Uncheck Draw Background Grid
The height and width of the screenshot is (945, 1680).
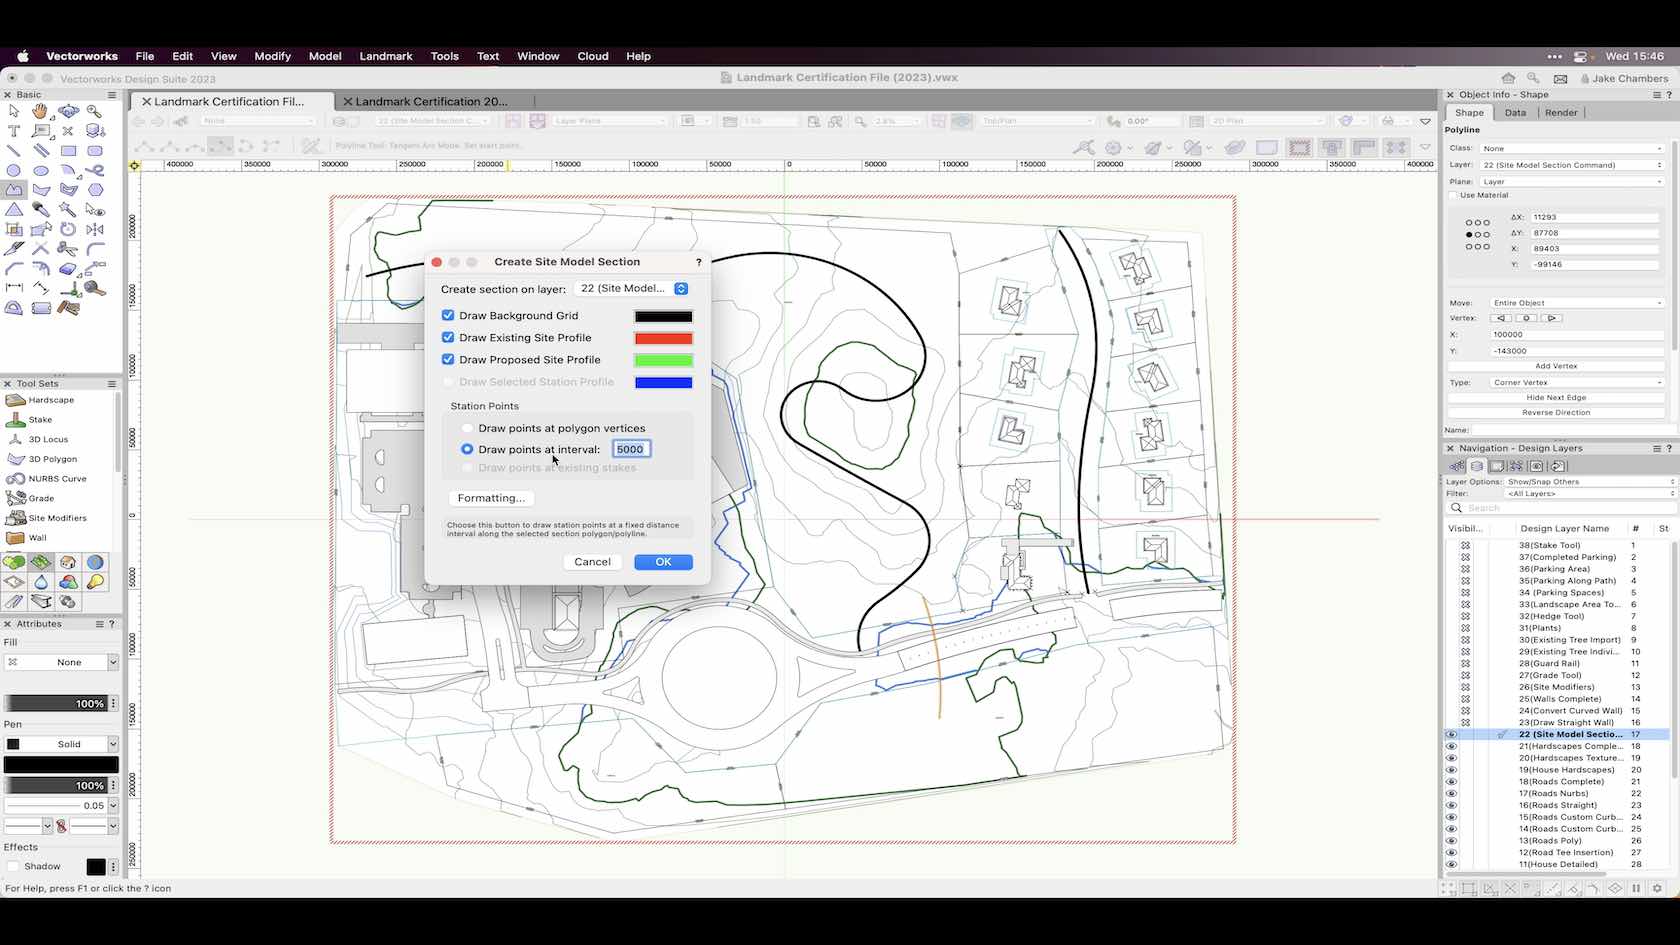[x=448, y=315]
